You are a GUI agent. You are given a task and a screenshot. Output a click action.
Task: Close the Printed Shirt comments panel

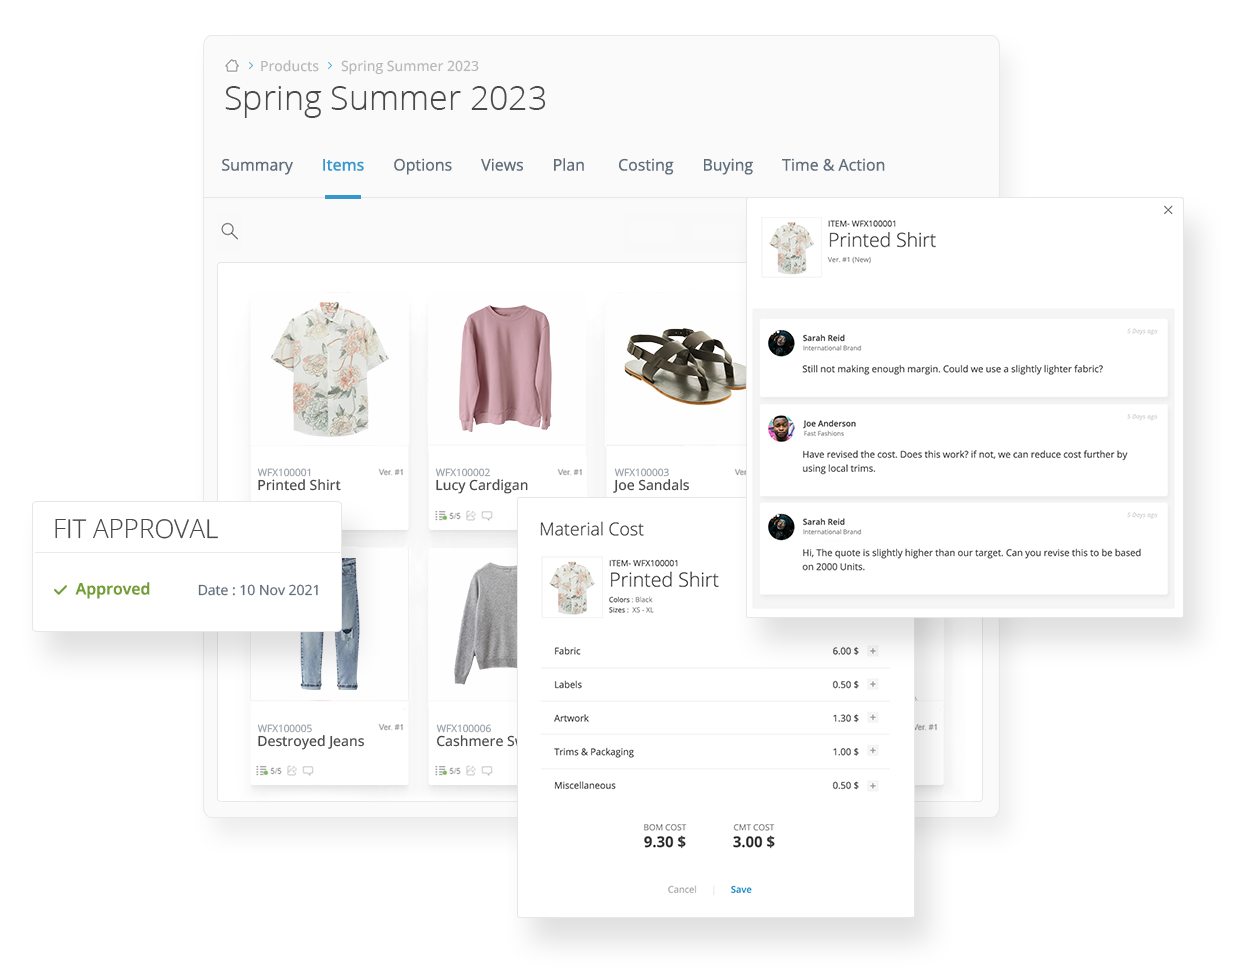1168,210
